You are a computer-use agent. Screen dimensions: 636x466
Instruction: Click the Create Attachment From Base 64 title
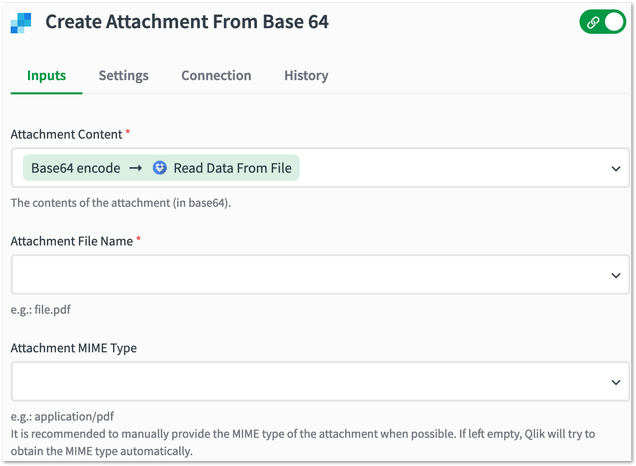click(187, 22)
